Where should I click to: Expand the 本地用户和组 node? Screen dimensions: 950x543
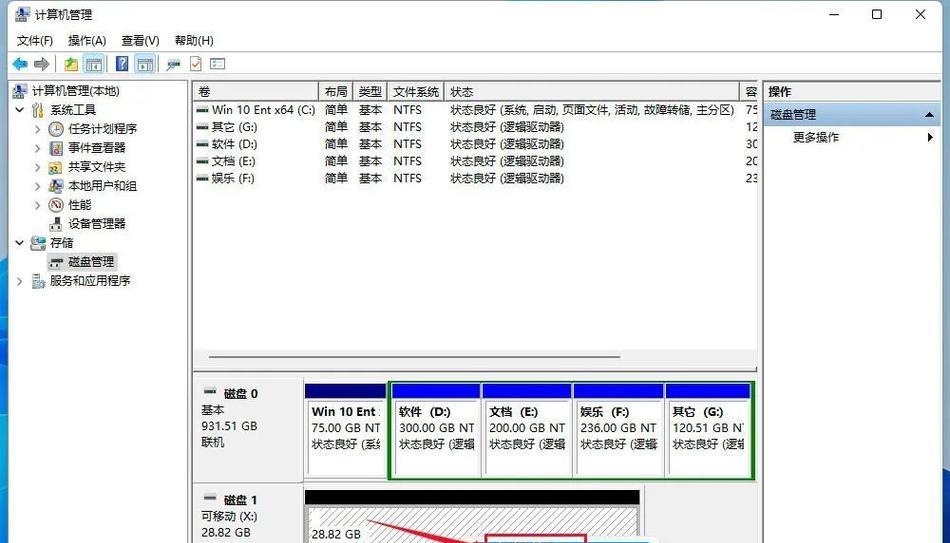pos(38,186)
